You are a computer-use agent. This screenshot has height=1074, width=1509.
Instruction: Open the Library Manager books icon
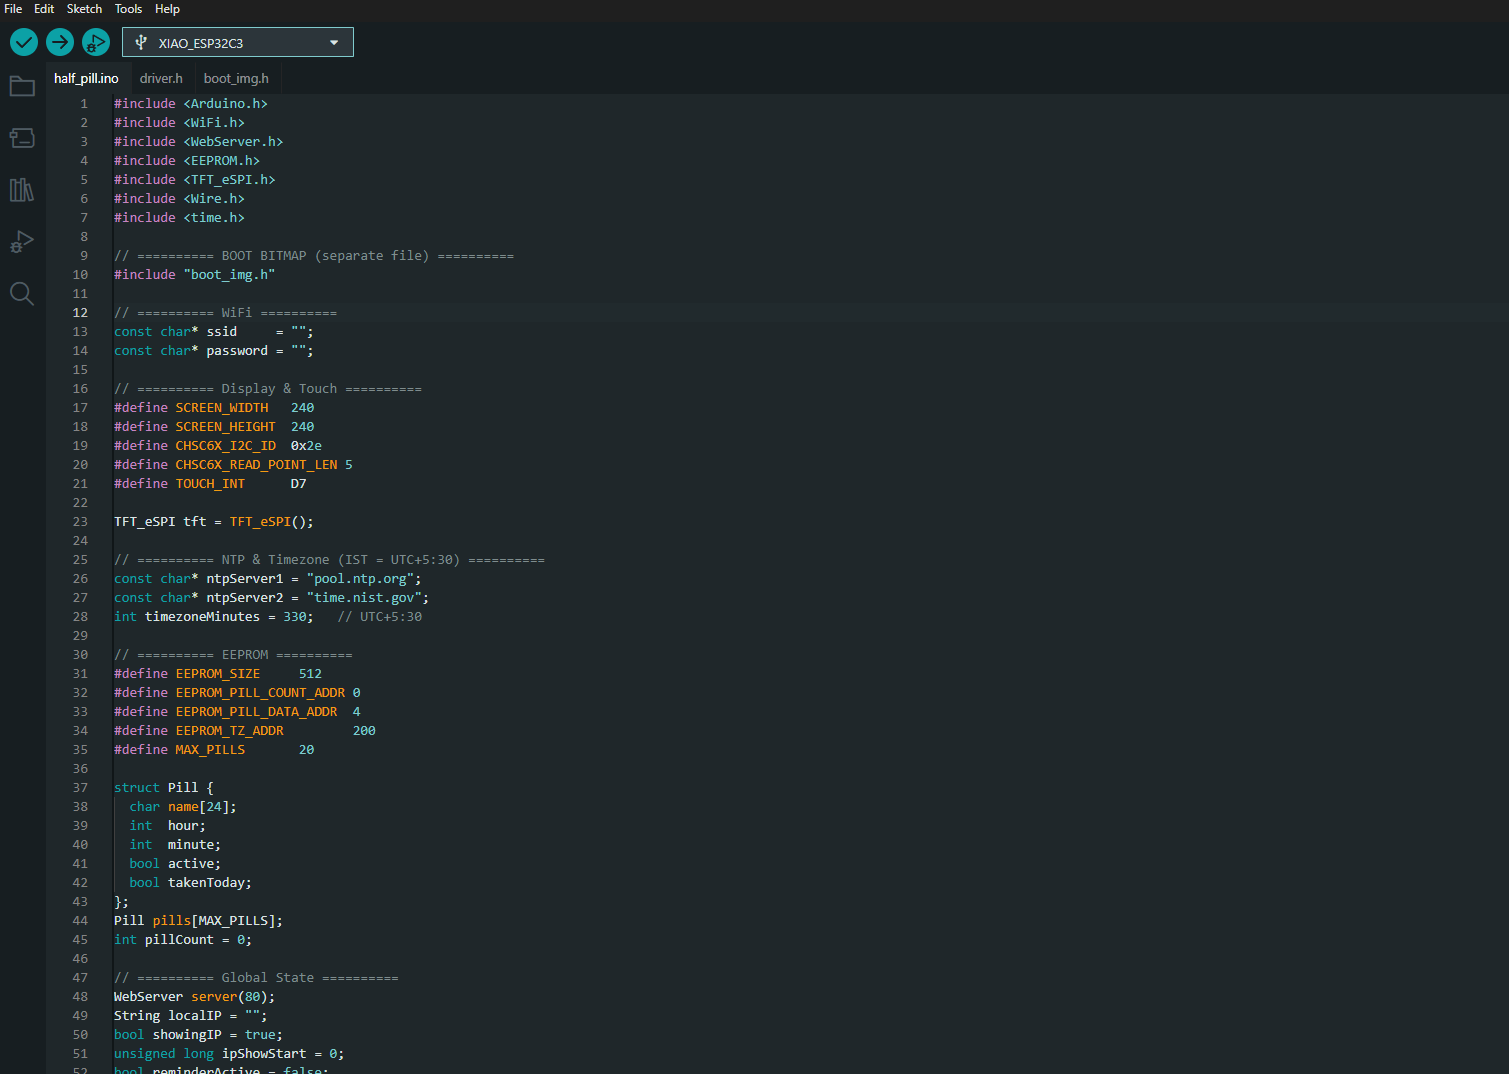click(x=22, y=190)
